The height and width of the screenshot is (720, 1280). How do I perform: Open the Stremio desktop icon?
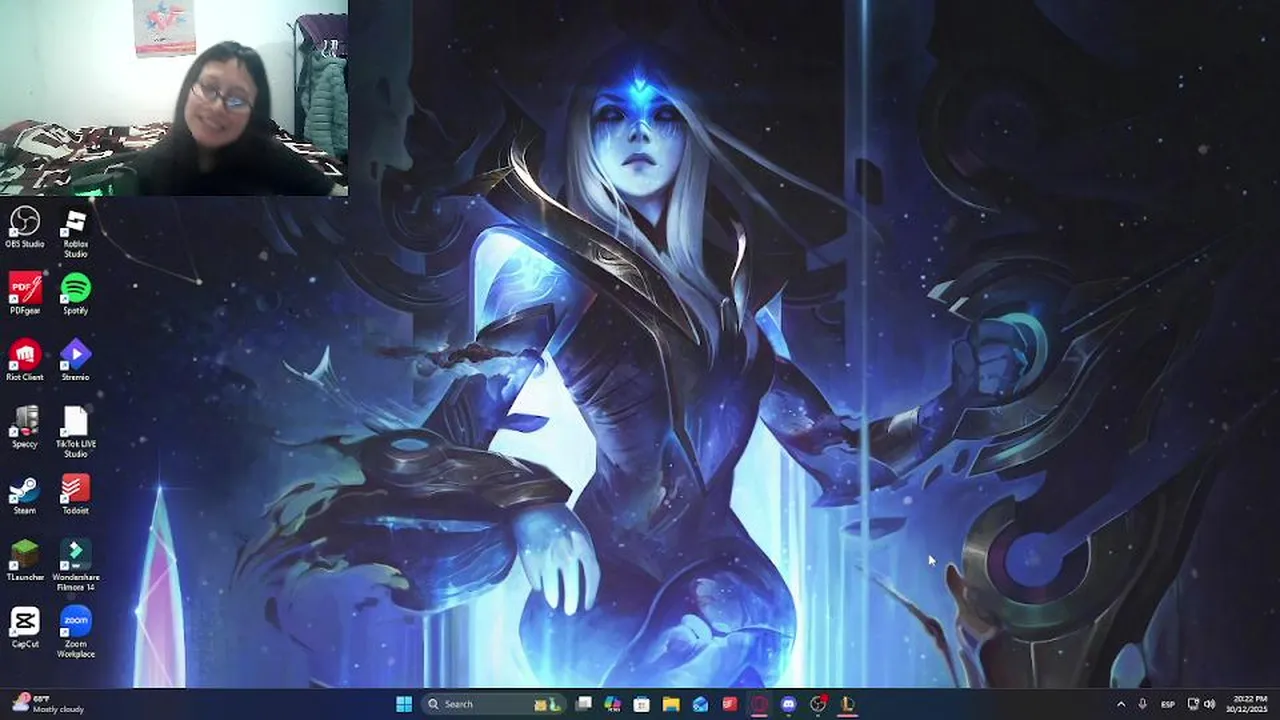76,361
